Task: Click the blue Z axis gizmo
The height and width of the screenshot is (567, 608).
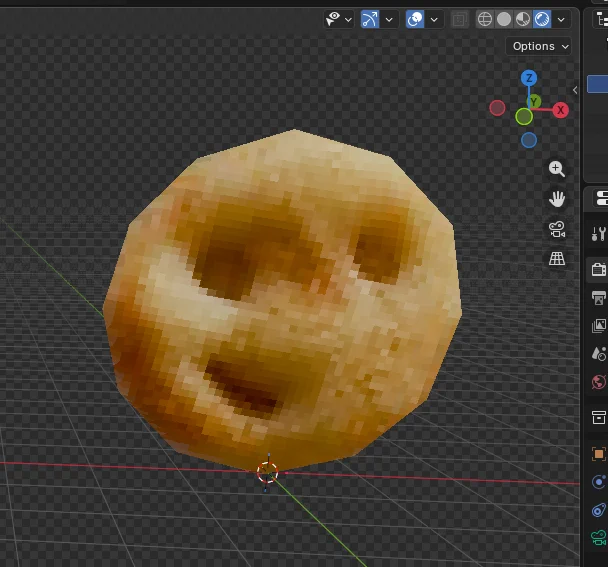Action: pyautogui.click(x=529, y=78)
